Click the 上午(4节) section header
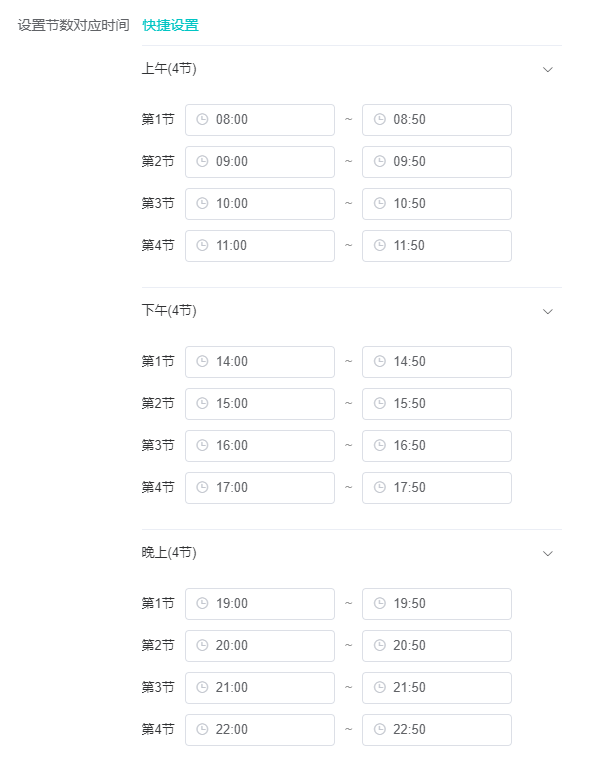This screenshot has width=606, height=760. [351, 69]
